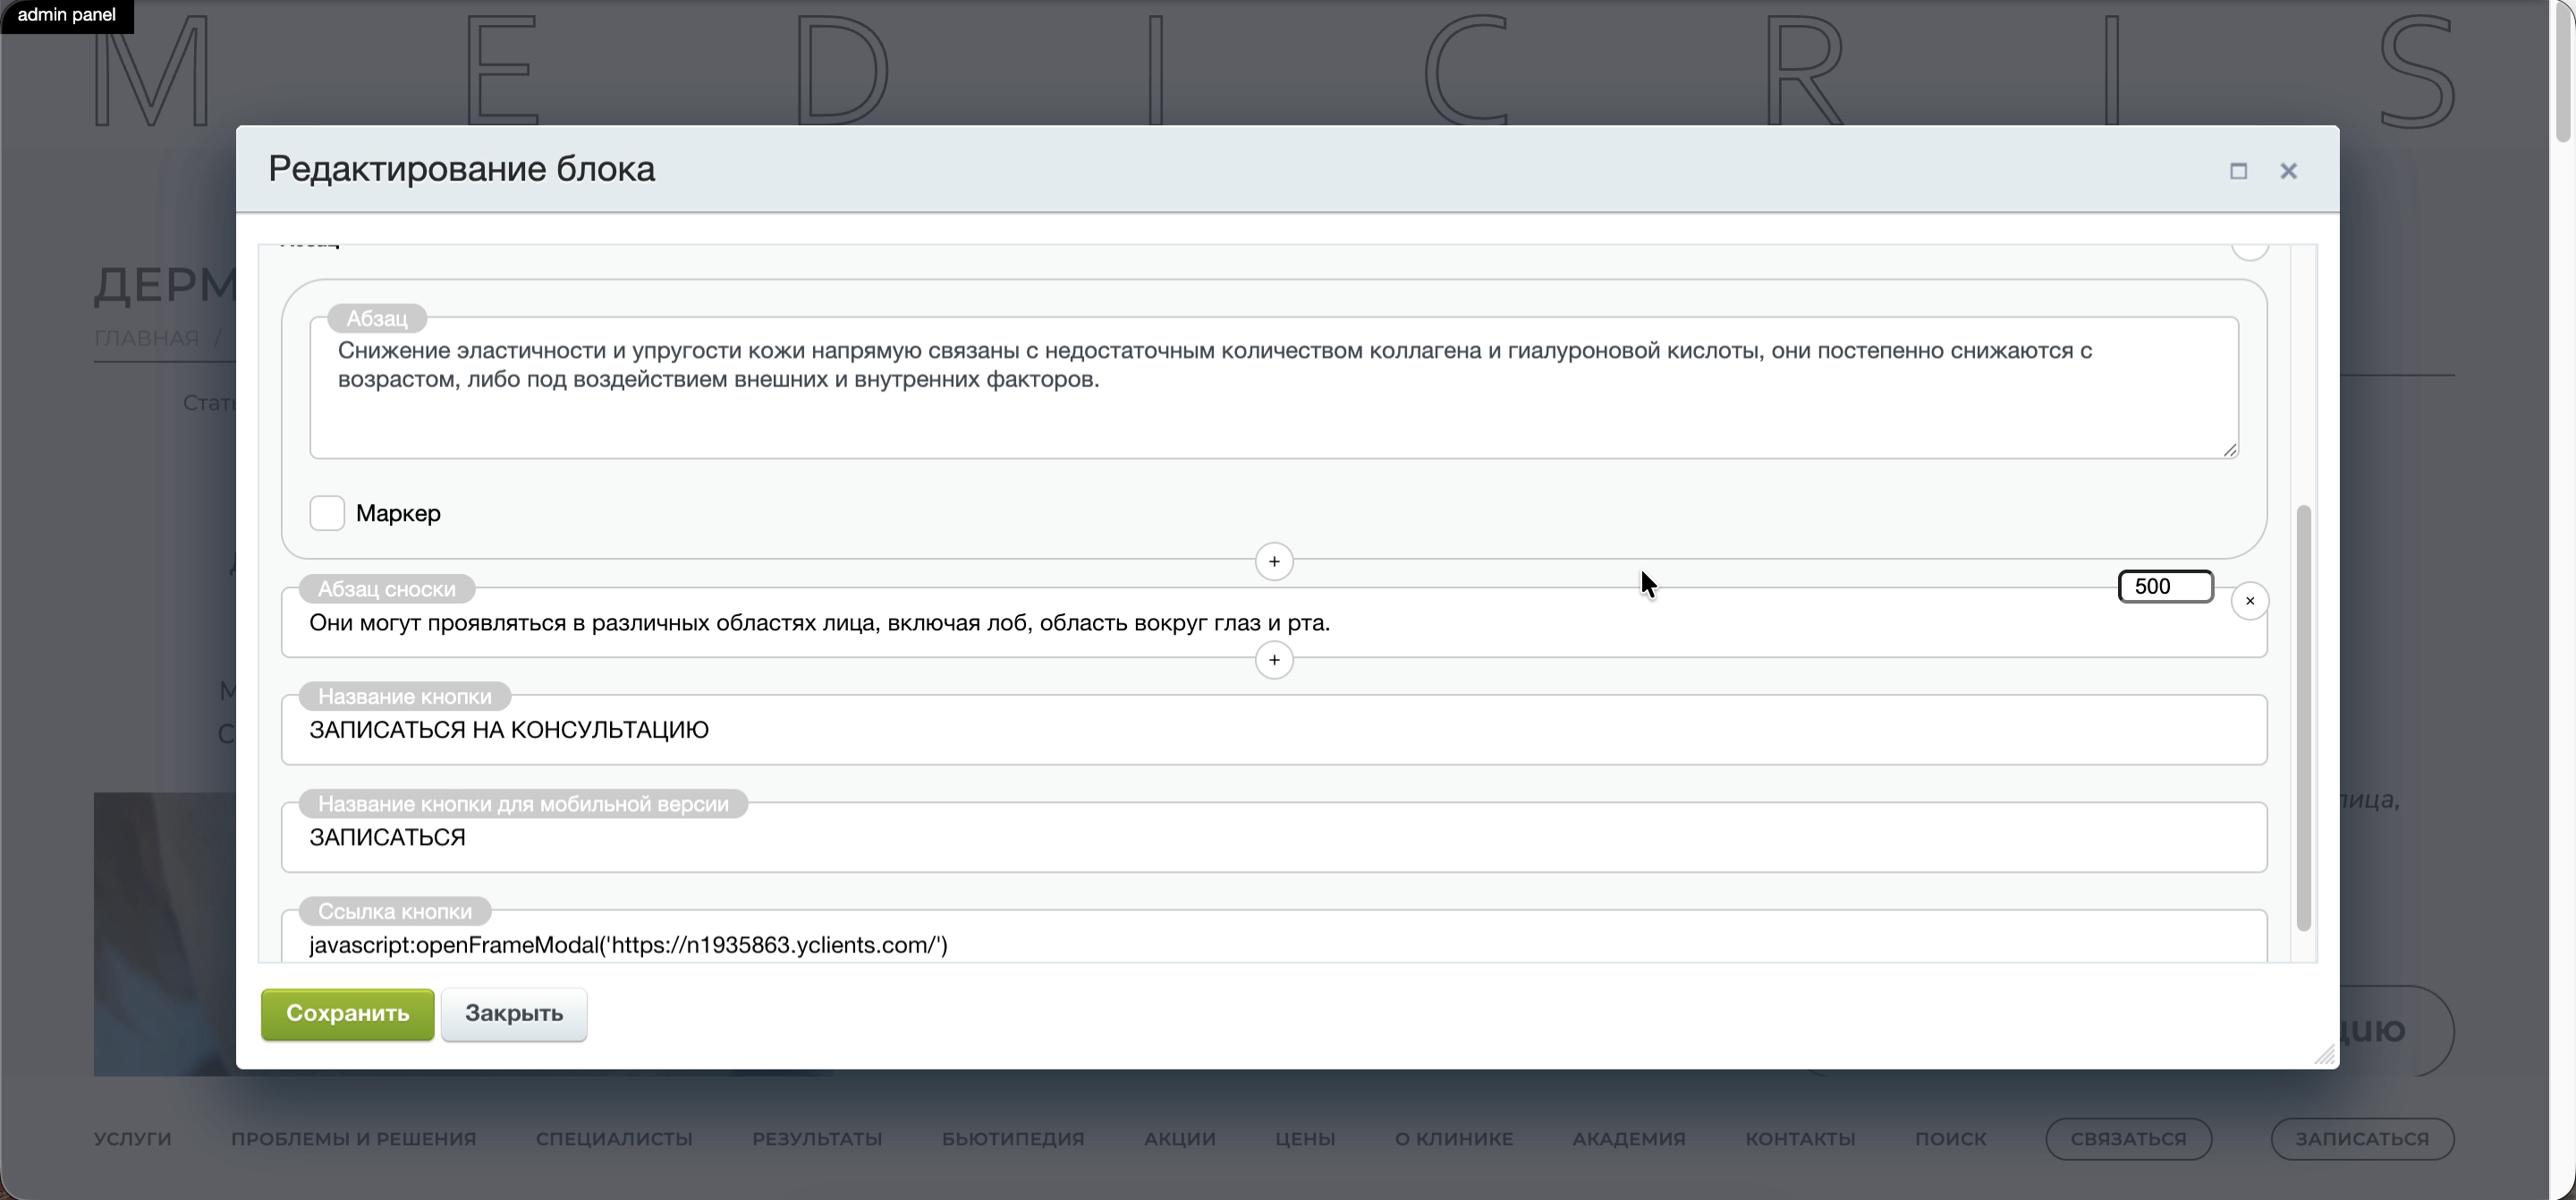Open the admin panel label

point(67,15)
